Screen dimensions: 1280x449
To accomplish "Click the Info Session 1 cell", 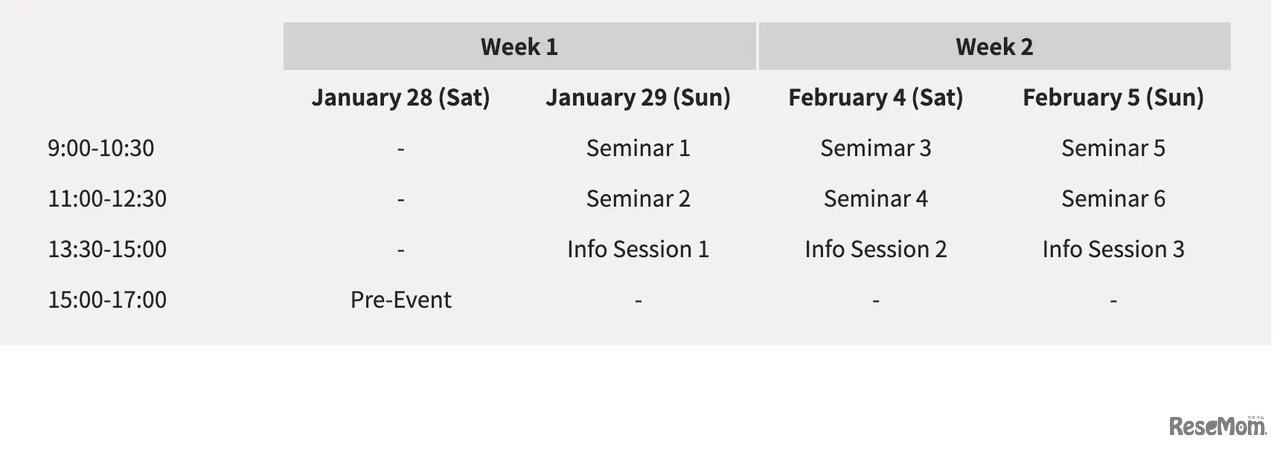I will point(638,249).
